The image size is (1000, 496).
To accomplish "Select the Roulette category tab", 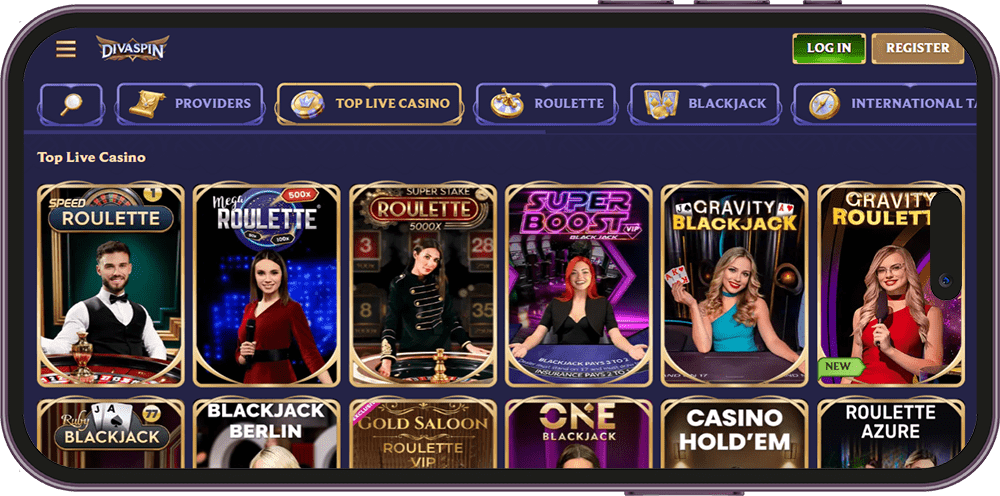I will tap(546, 104).
